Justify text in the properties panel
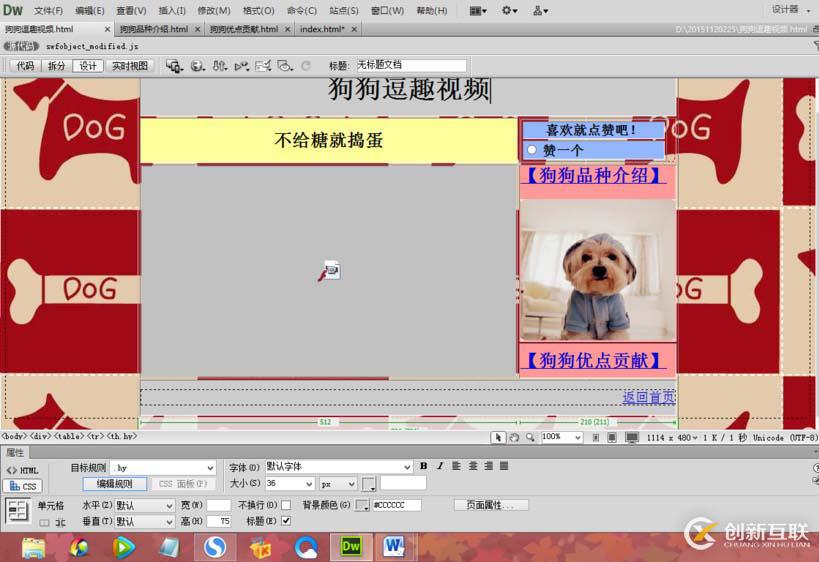The height and width of the screenshot is (562, 819). (x=504, y=466)
